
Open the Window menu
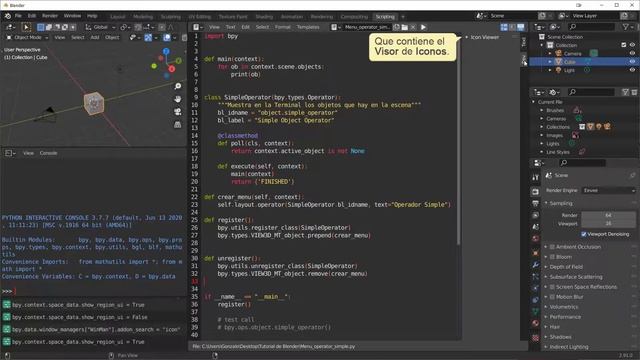tap(72, 16)
